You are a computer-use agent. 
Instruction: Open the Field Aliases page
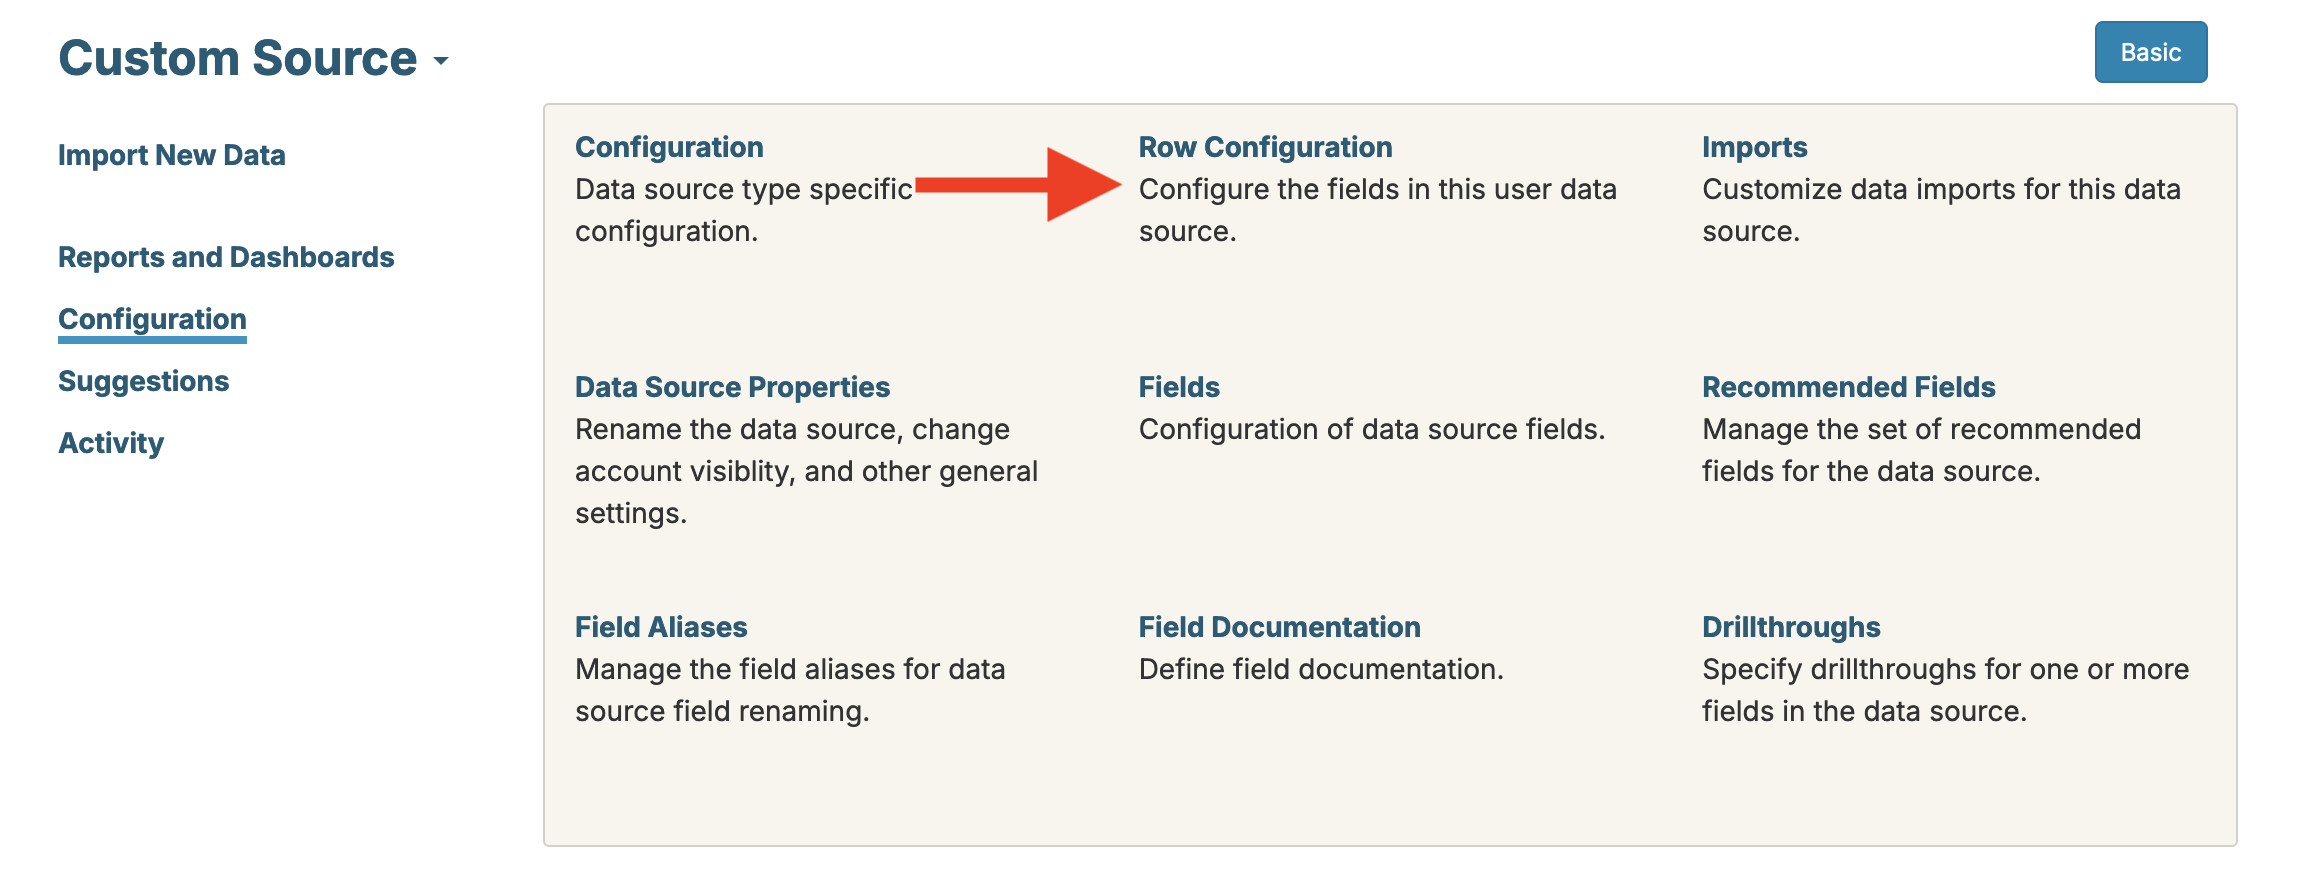[x=661, y=627]
